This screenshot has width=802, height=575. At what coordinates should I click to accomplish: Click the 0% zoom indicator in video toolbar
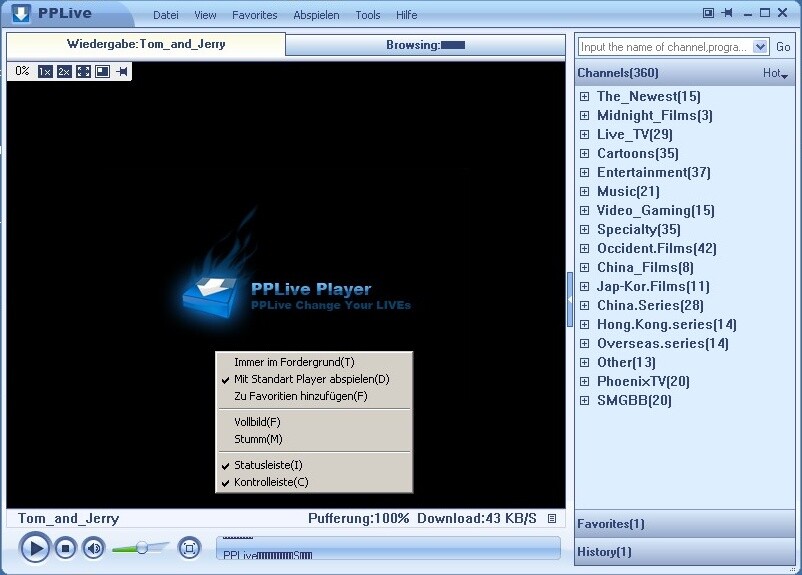point(22,71)
